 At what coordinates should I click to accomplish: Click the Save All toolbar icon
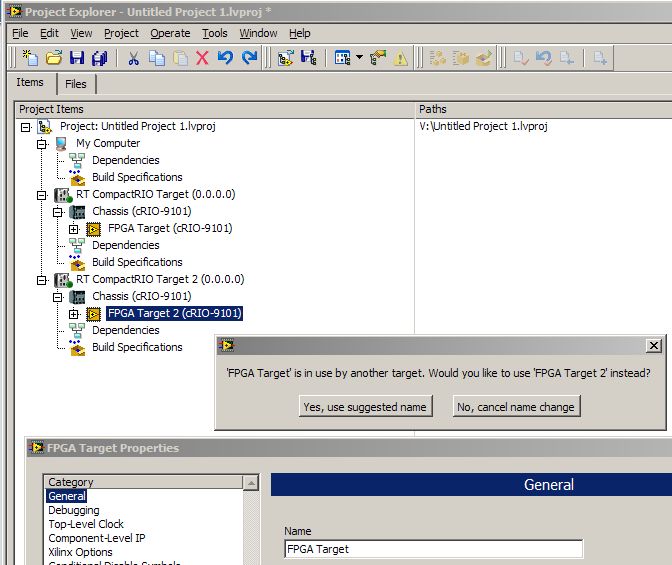tap(100, 57)
